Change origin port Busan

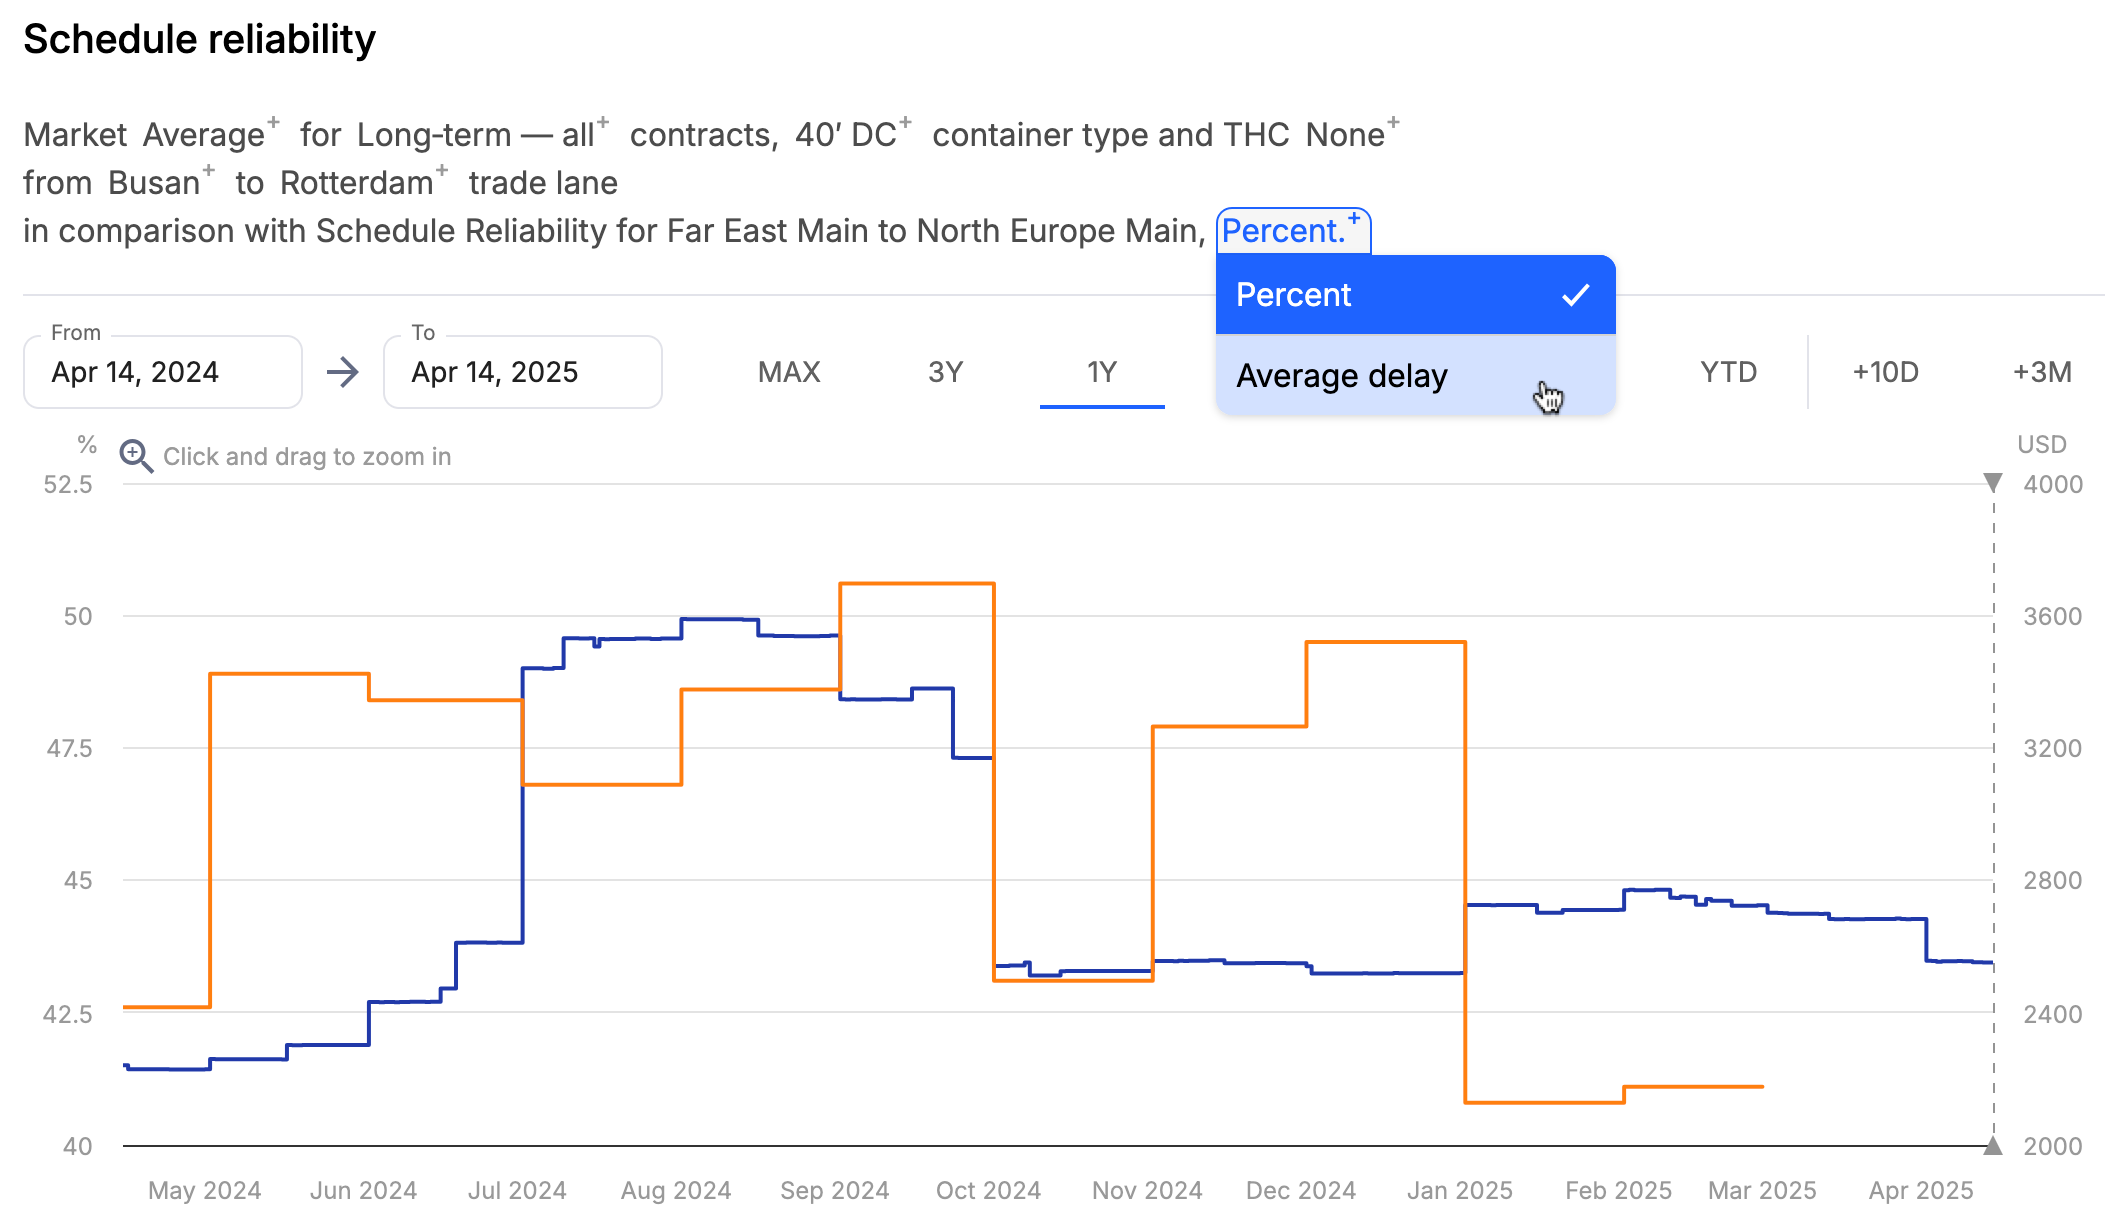(x=161, y=183)
